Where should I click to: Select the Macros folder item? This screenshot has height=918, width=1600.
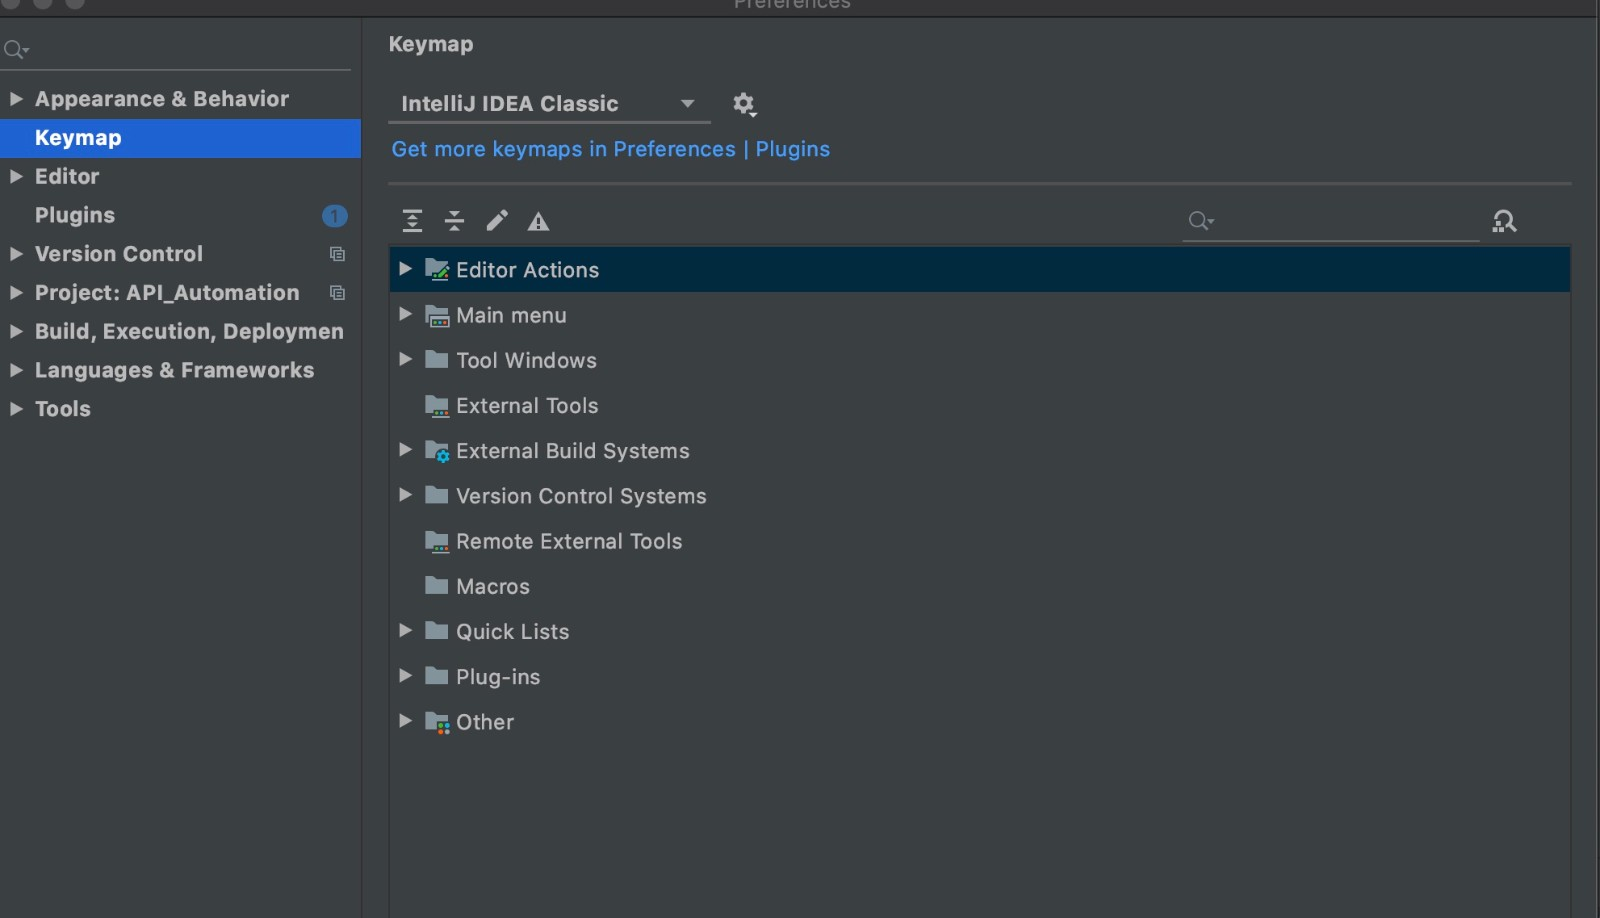(492, 587)
